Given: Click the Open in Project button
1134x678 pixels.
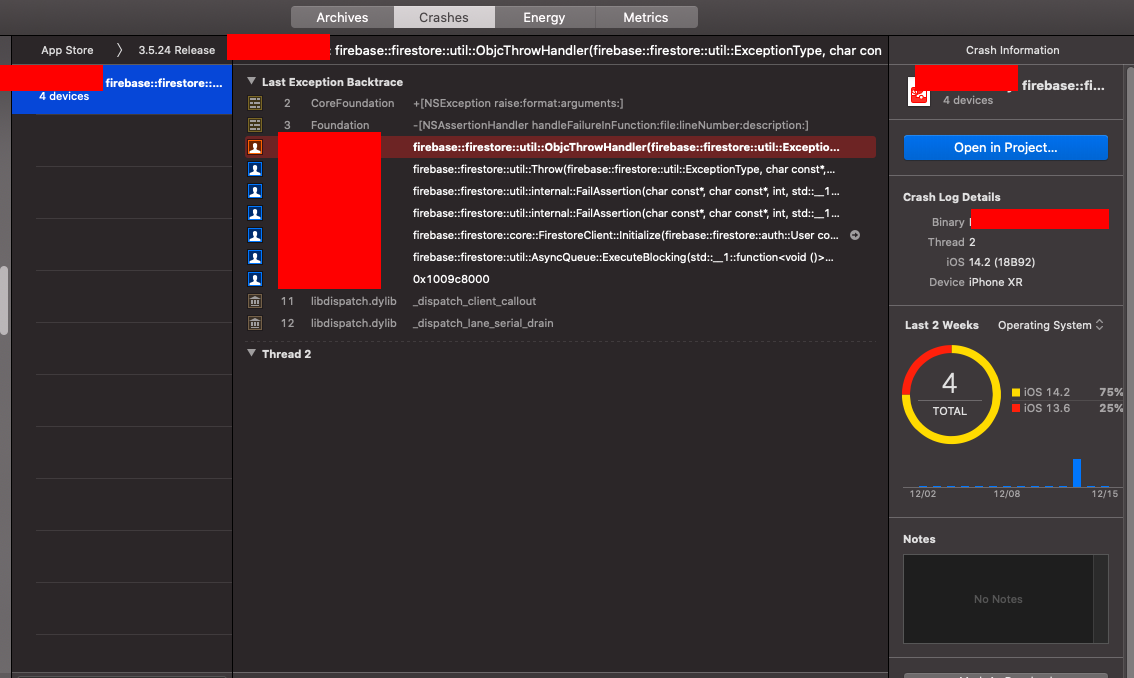Looking at the screenshot, I should tap(1005, 147).
